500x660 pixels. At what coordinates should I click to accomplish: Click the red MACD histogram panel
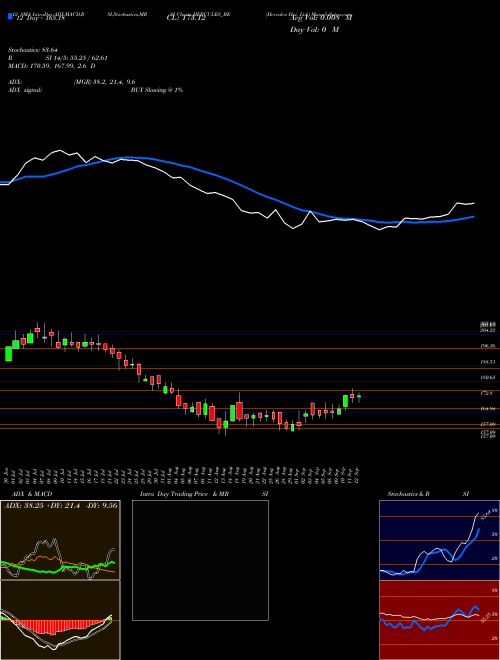click(60, 620)
